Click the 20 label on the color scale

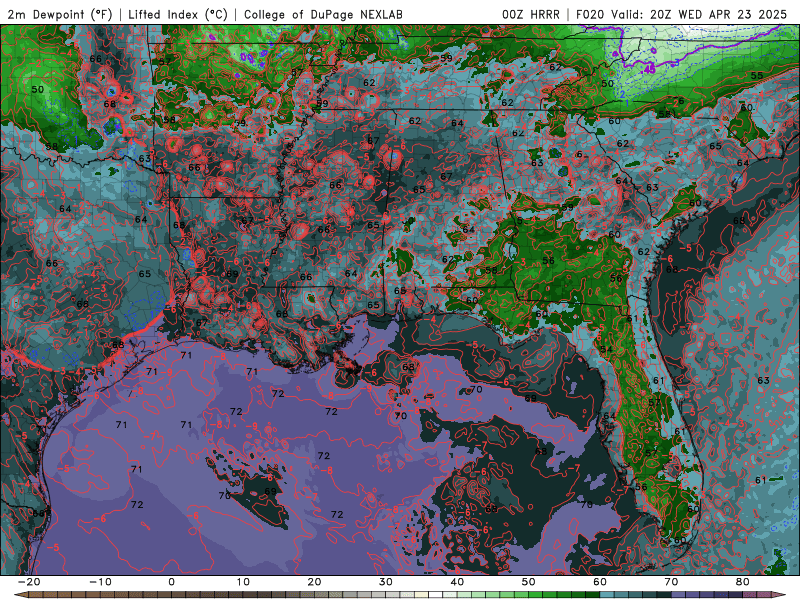pyautogui.click(x=314, y=582)
